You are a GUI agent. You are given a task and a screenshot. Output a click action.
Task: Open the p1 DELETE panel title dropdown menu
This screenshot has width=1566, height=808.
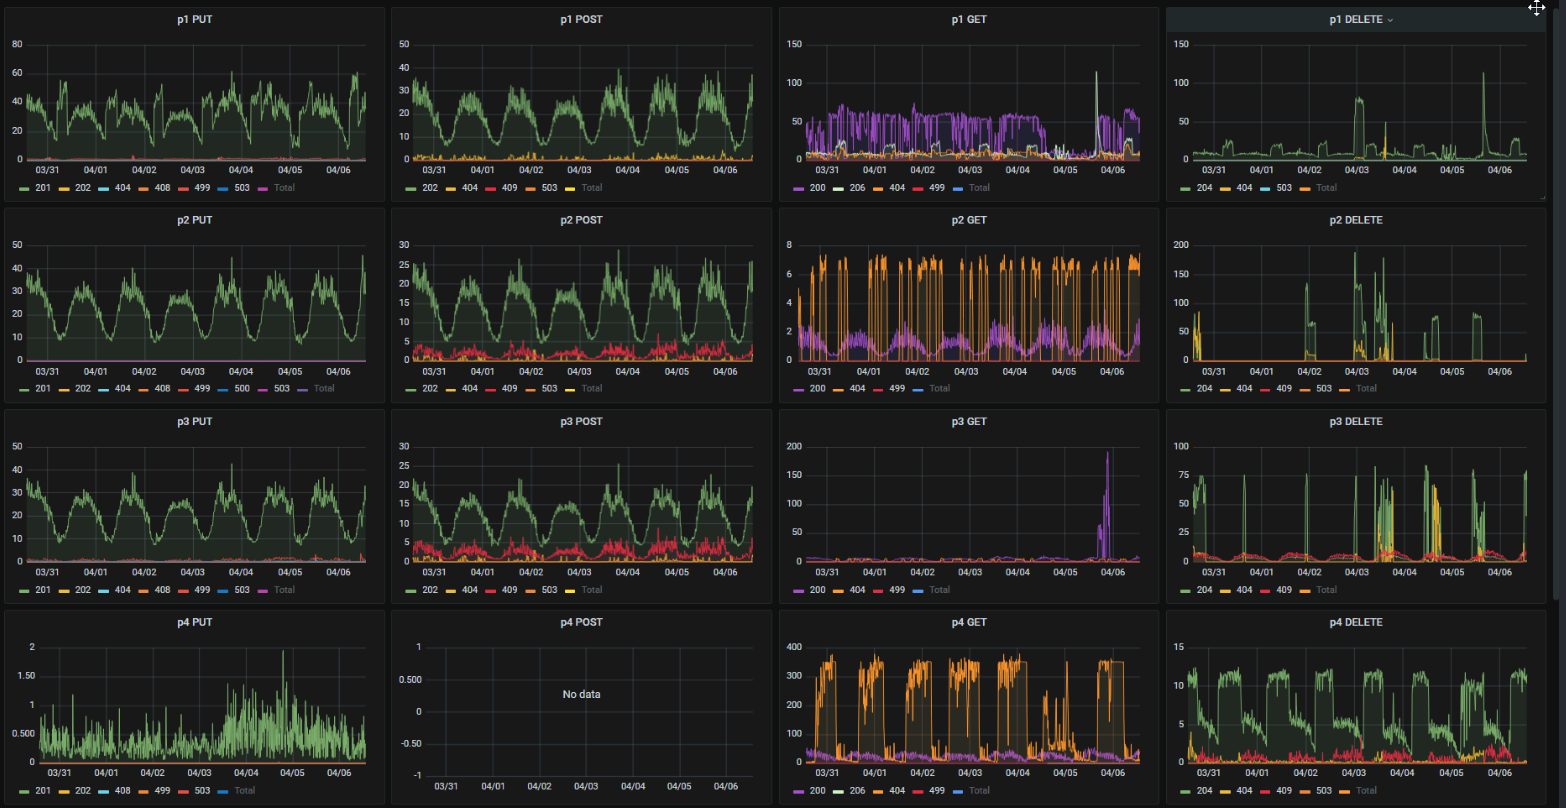tap(1361, 20)
